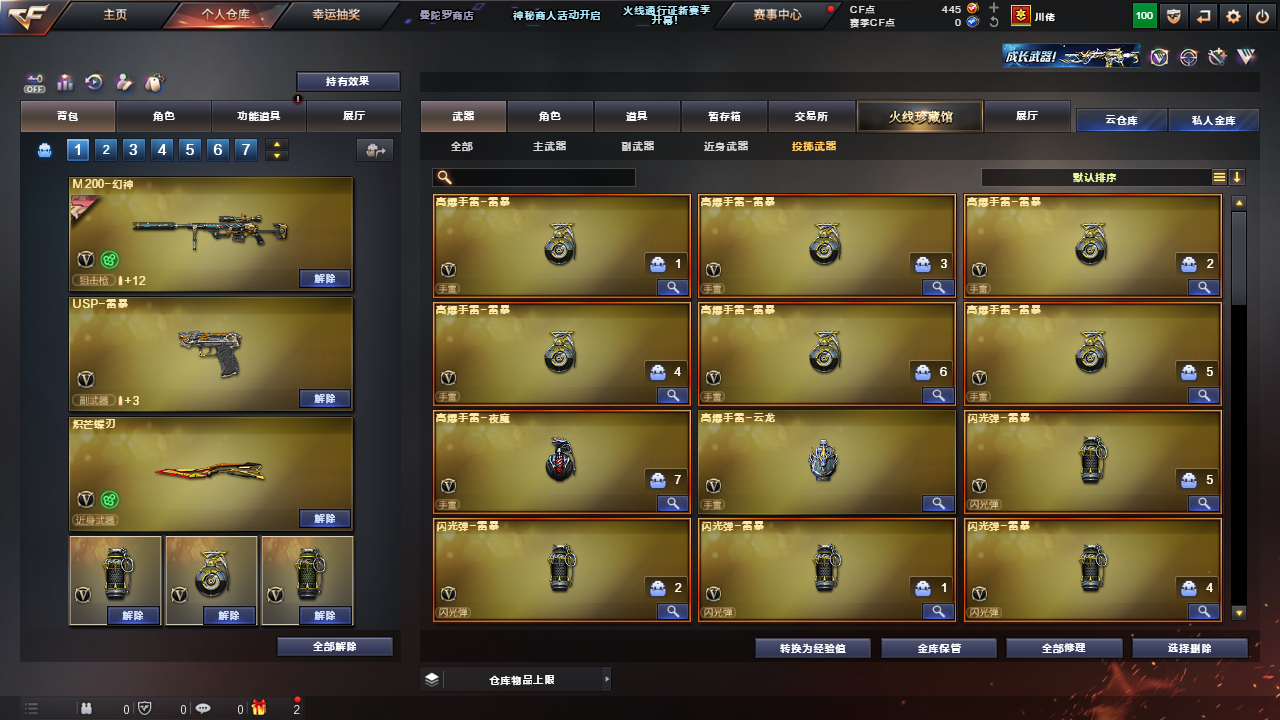The height and width of the screenshot is (720, 1280).
Task: Expand the 仓库物品上限 panel
Action: click(515, 680)
